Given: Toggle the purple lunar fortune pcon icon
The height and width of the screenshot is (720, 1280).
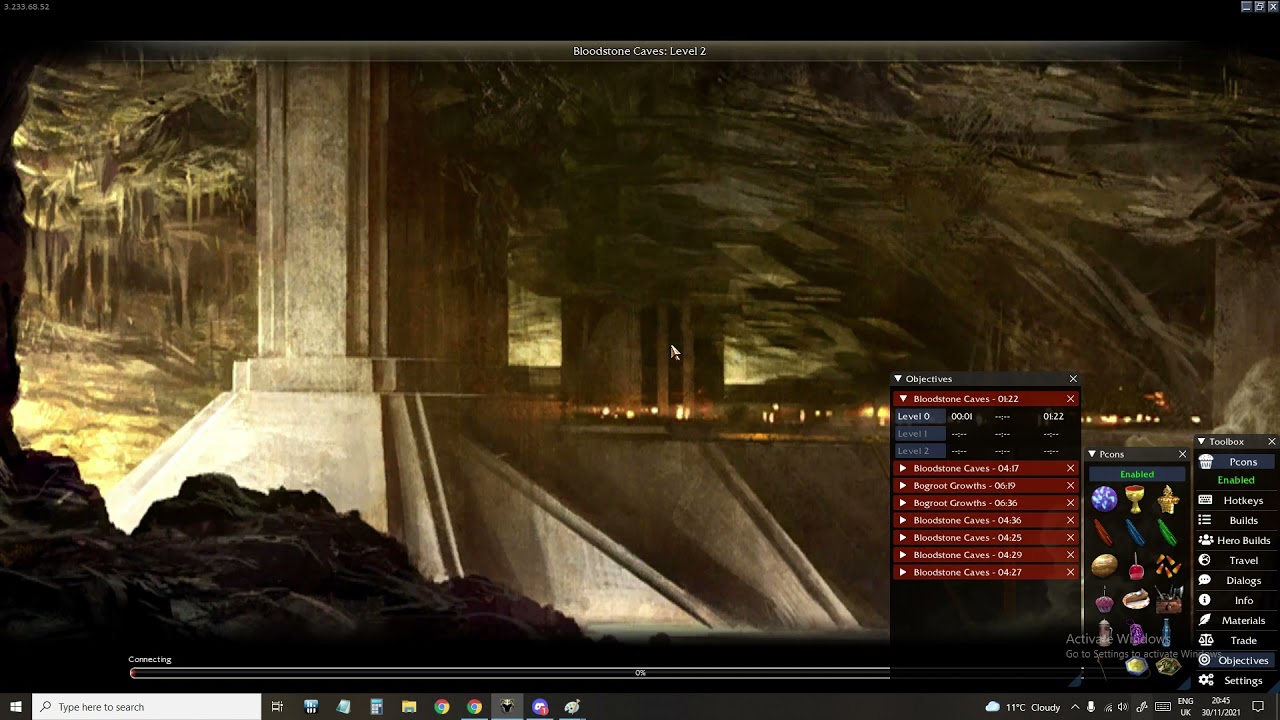Looking at the screenshot, I should click(x=1135, y=633).
